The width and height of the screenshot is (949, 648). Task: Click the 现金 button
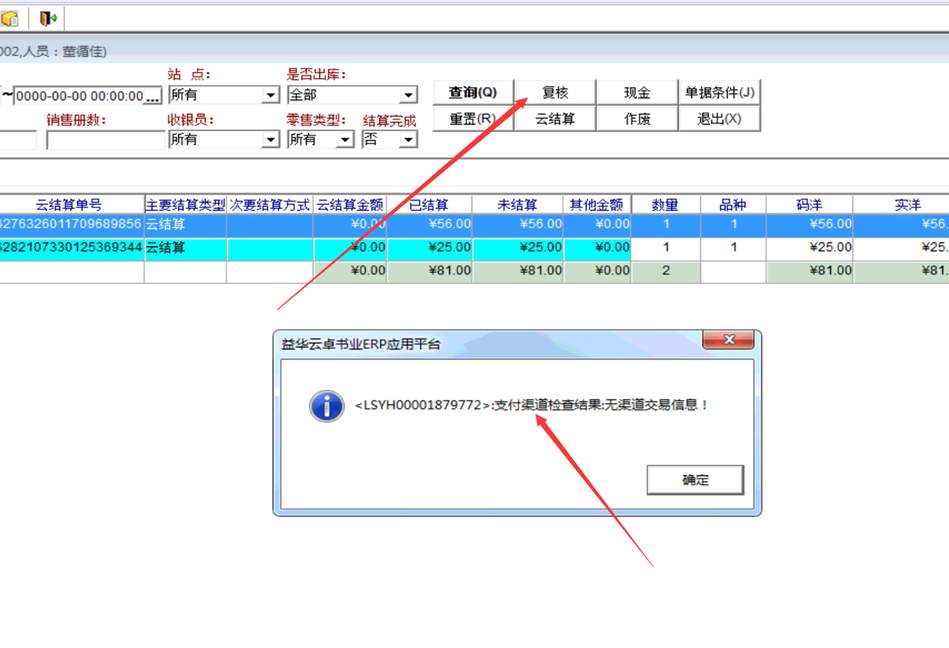[637, 93]
